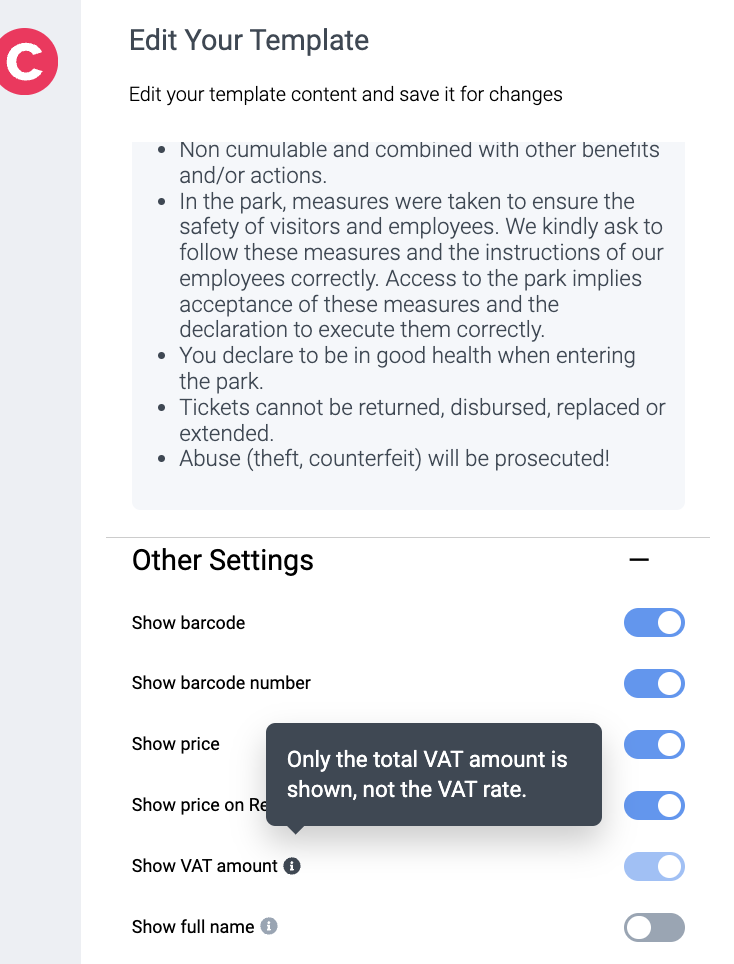Click the Show VAT amount label

(204, 866)
